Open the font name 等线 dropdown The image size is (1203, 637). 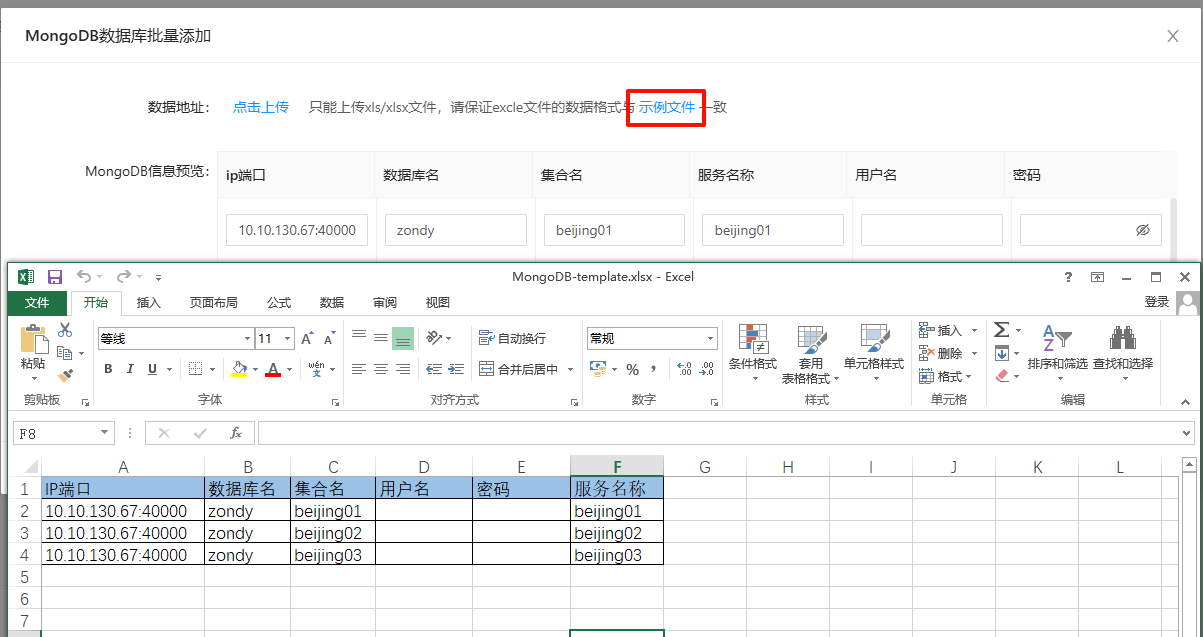tap(247, 339)
